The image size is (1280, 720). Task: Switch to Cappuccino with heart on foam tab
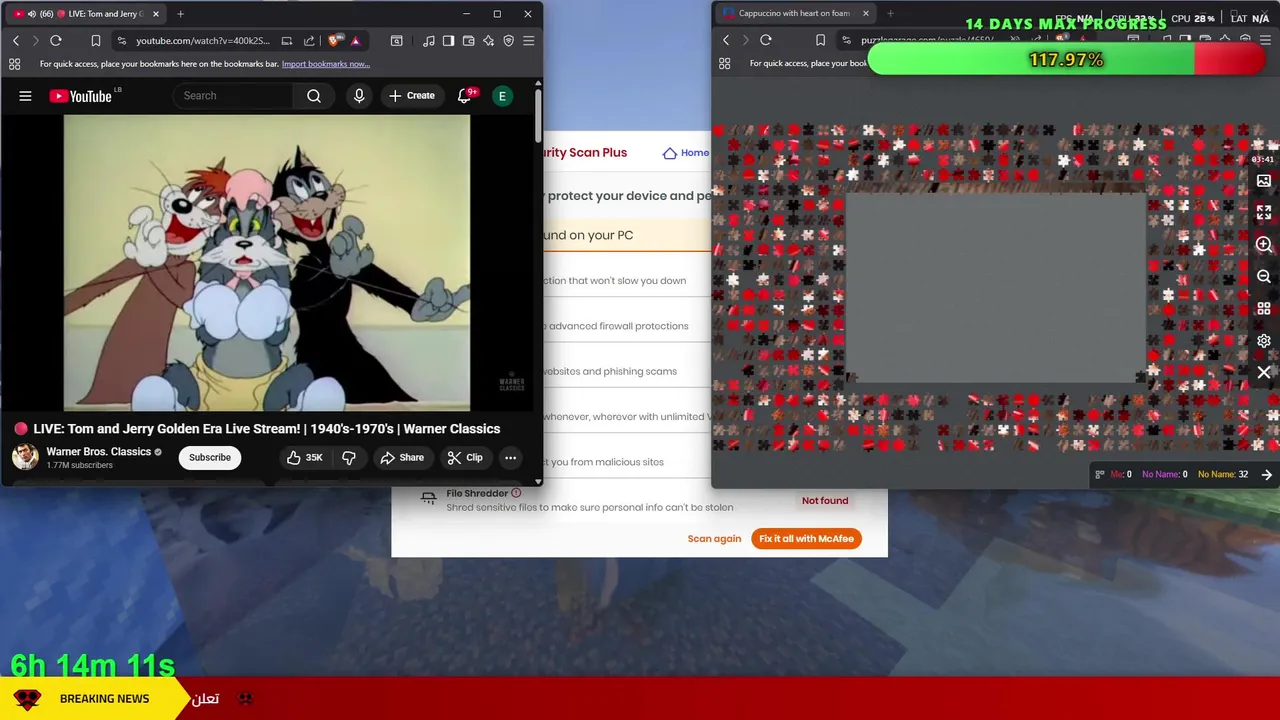point(795,14)
